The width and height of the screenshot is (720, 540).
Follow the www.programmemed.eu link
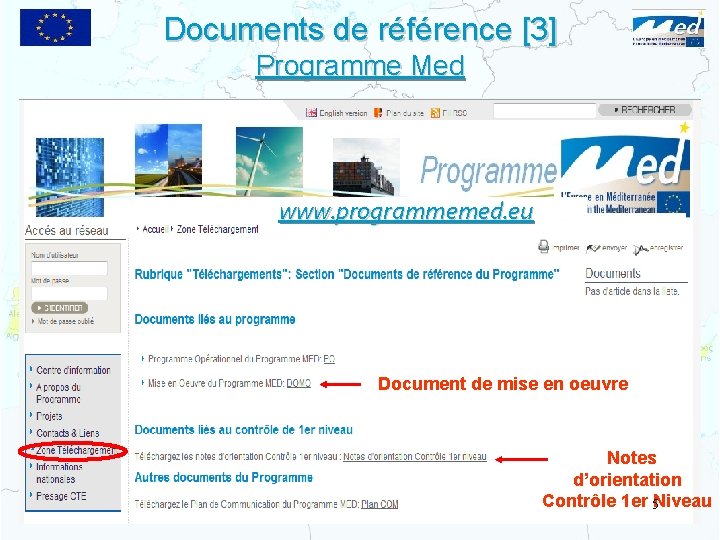pyautogui.click(x=406, y=211)
